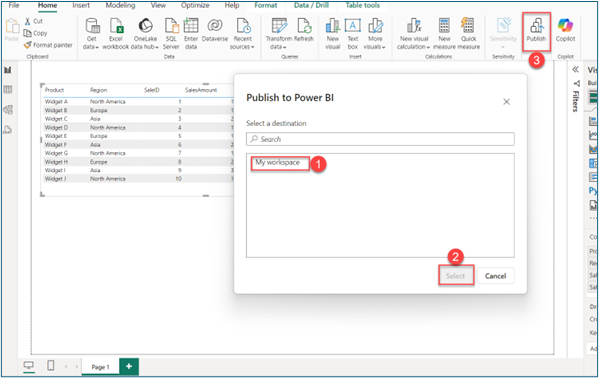599x378 pixels.
Task: Select the Widget D table cell
Action: point(57,128)
